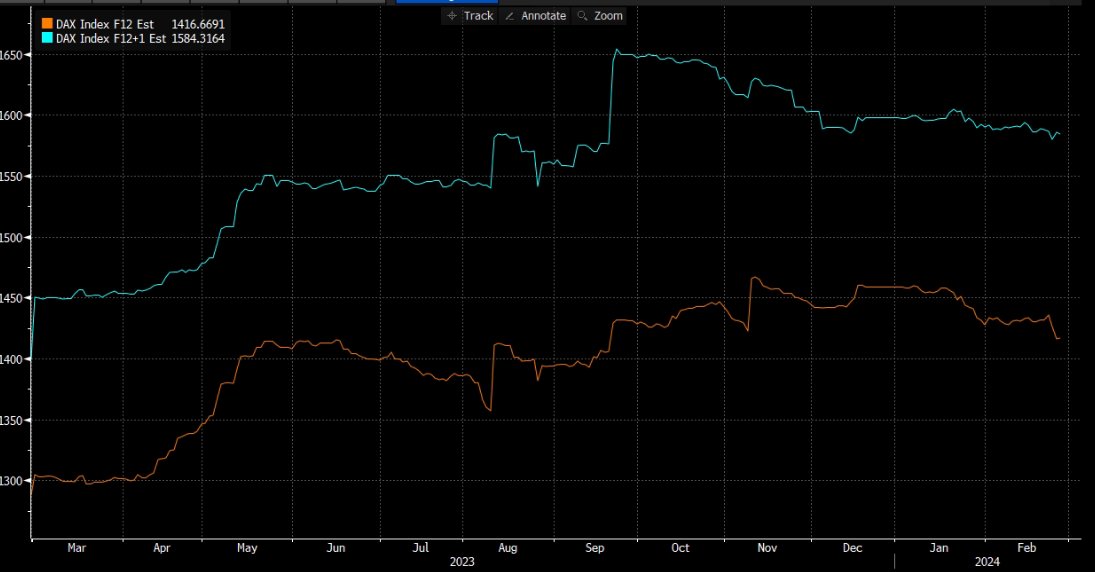Click the Jun label on the time axis
This screenshot has width=1095, height=572.
pos(336,548)
